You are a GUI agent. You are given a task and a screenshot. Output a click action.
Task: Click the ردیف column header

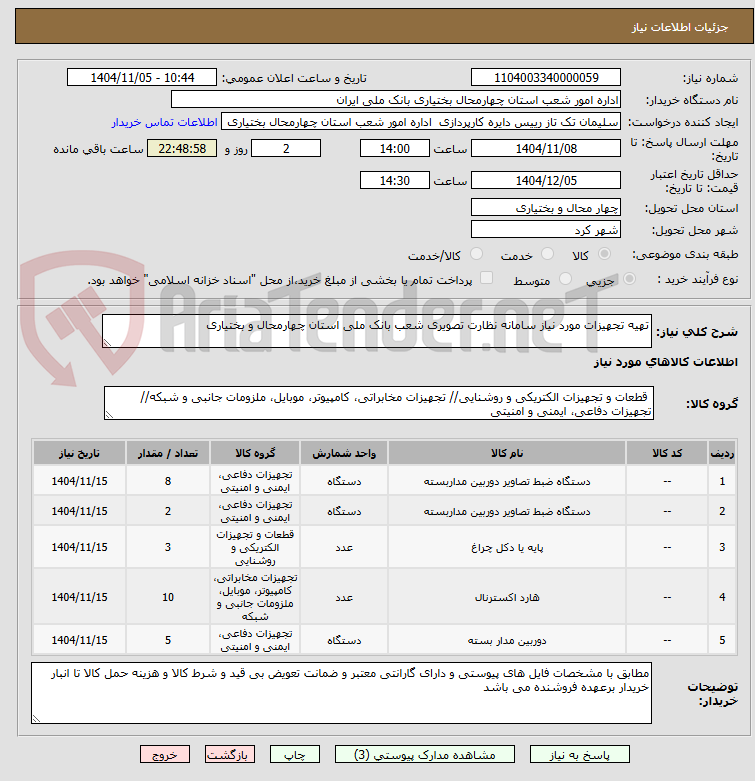[x=722, y=453]
